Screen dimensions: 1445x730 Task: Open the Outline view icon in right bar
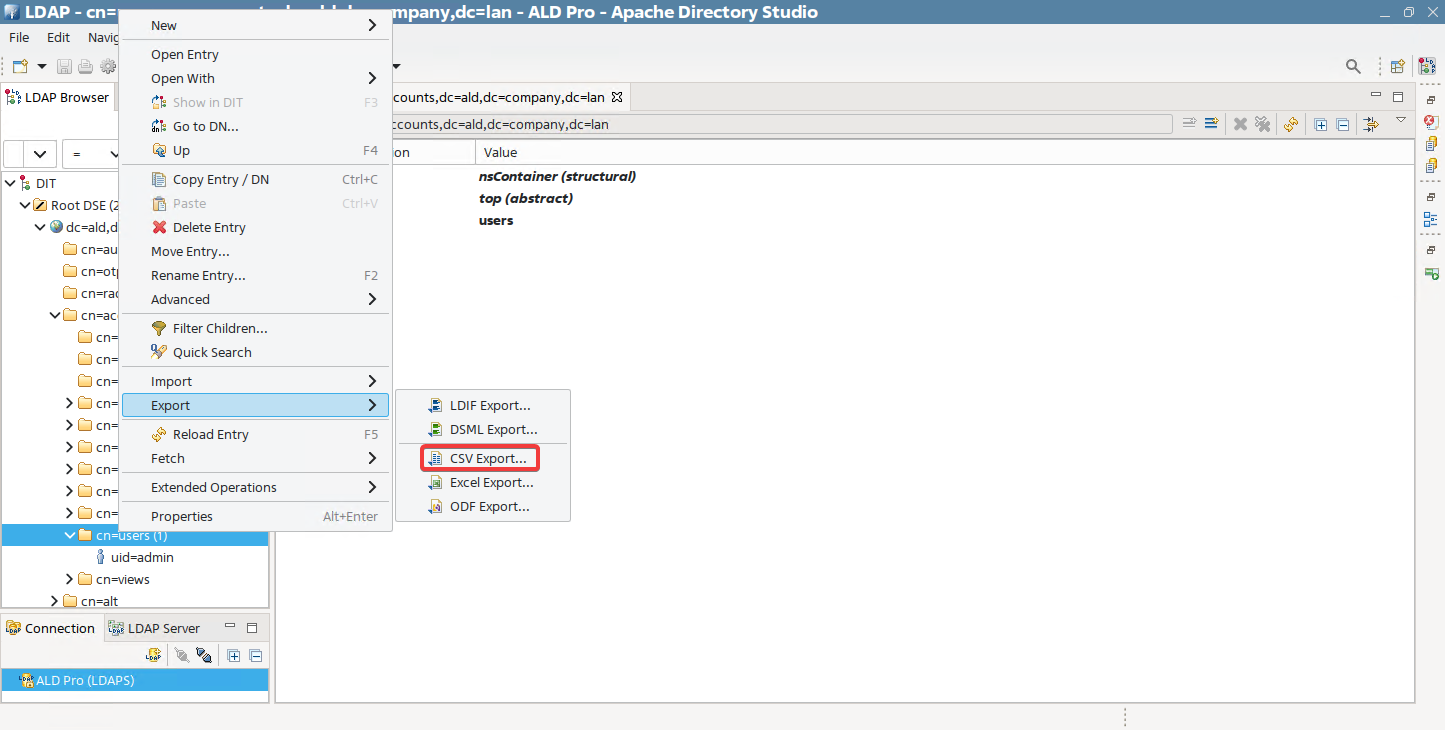pos(1431,219)
